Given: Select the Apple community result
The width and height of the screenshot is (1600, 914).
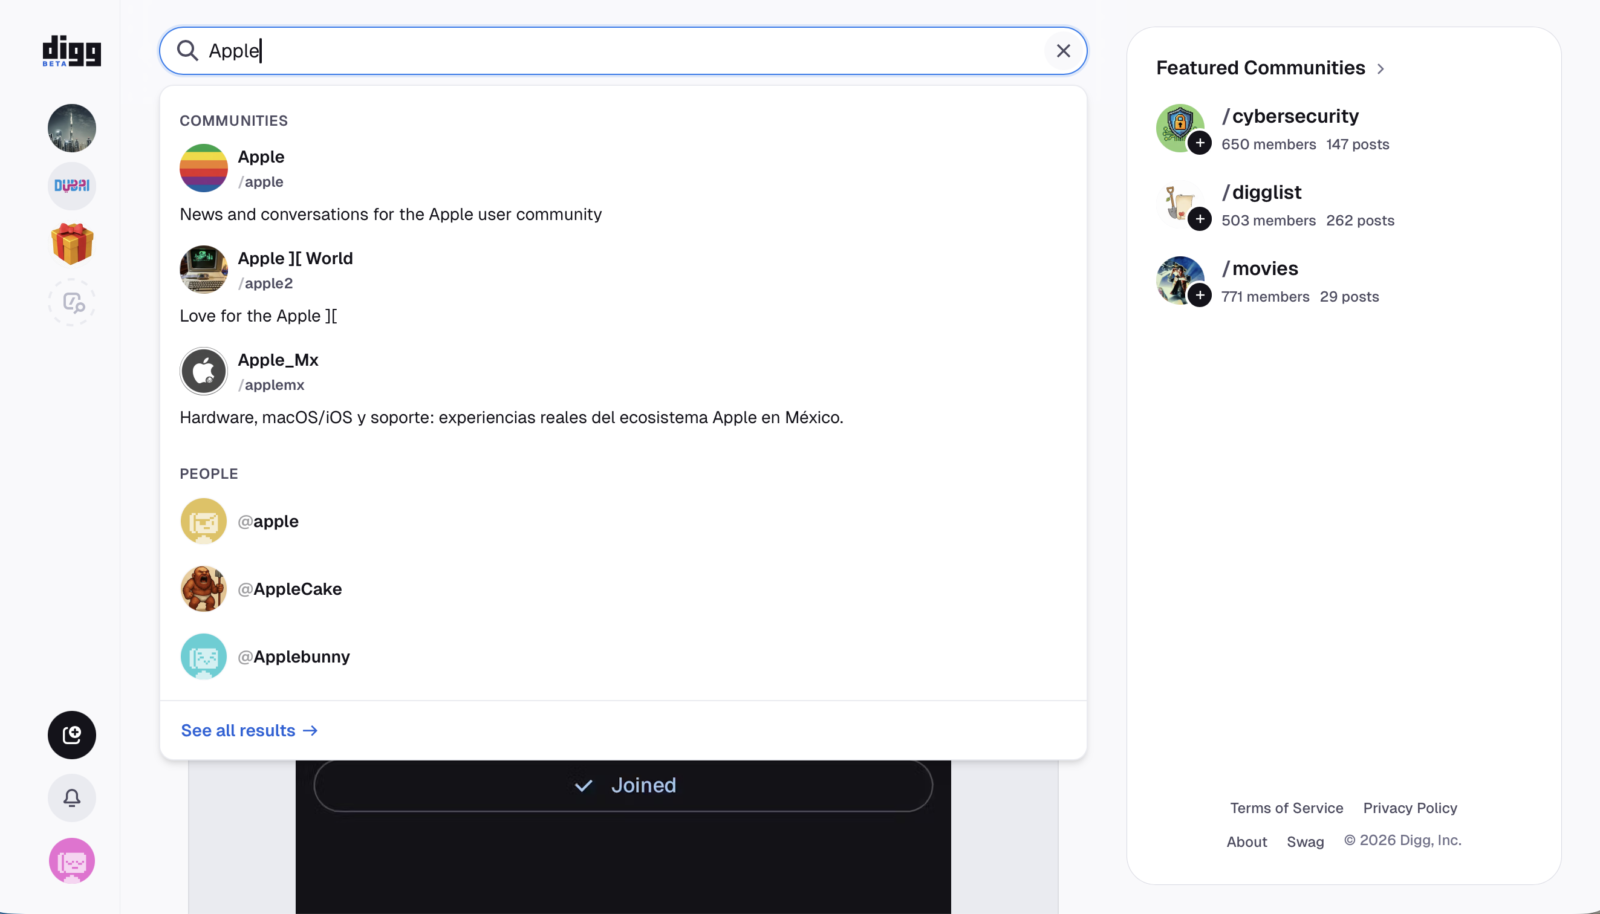Looking at the screenshot, I should pyautogui.click(x=261, y=158).
